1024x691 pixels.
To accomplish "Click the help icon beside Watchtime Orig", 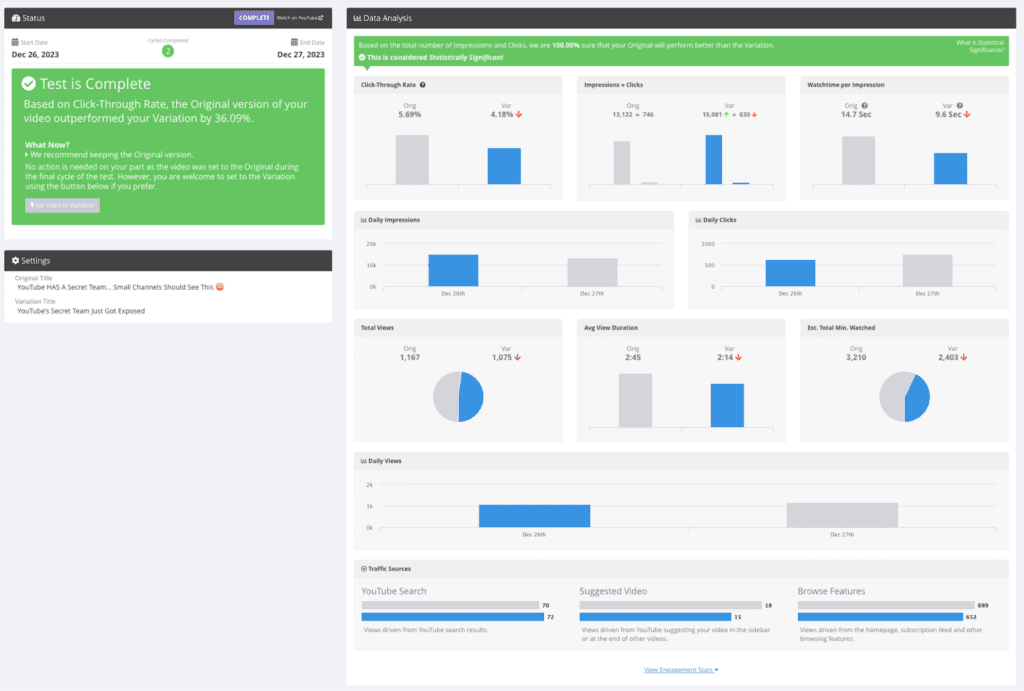I will [864, 105].
